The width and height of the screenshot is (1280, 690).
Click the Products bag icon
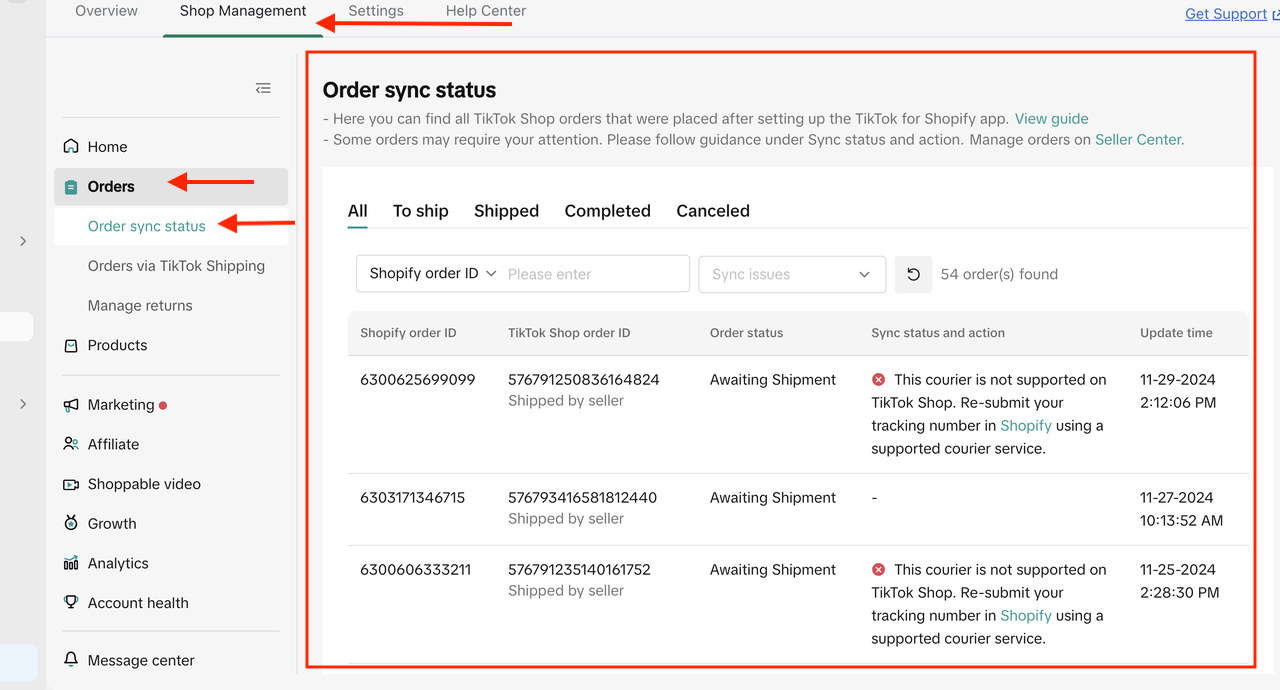pos(71,345)
